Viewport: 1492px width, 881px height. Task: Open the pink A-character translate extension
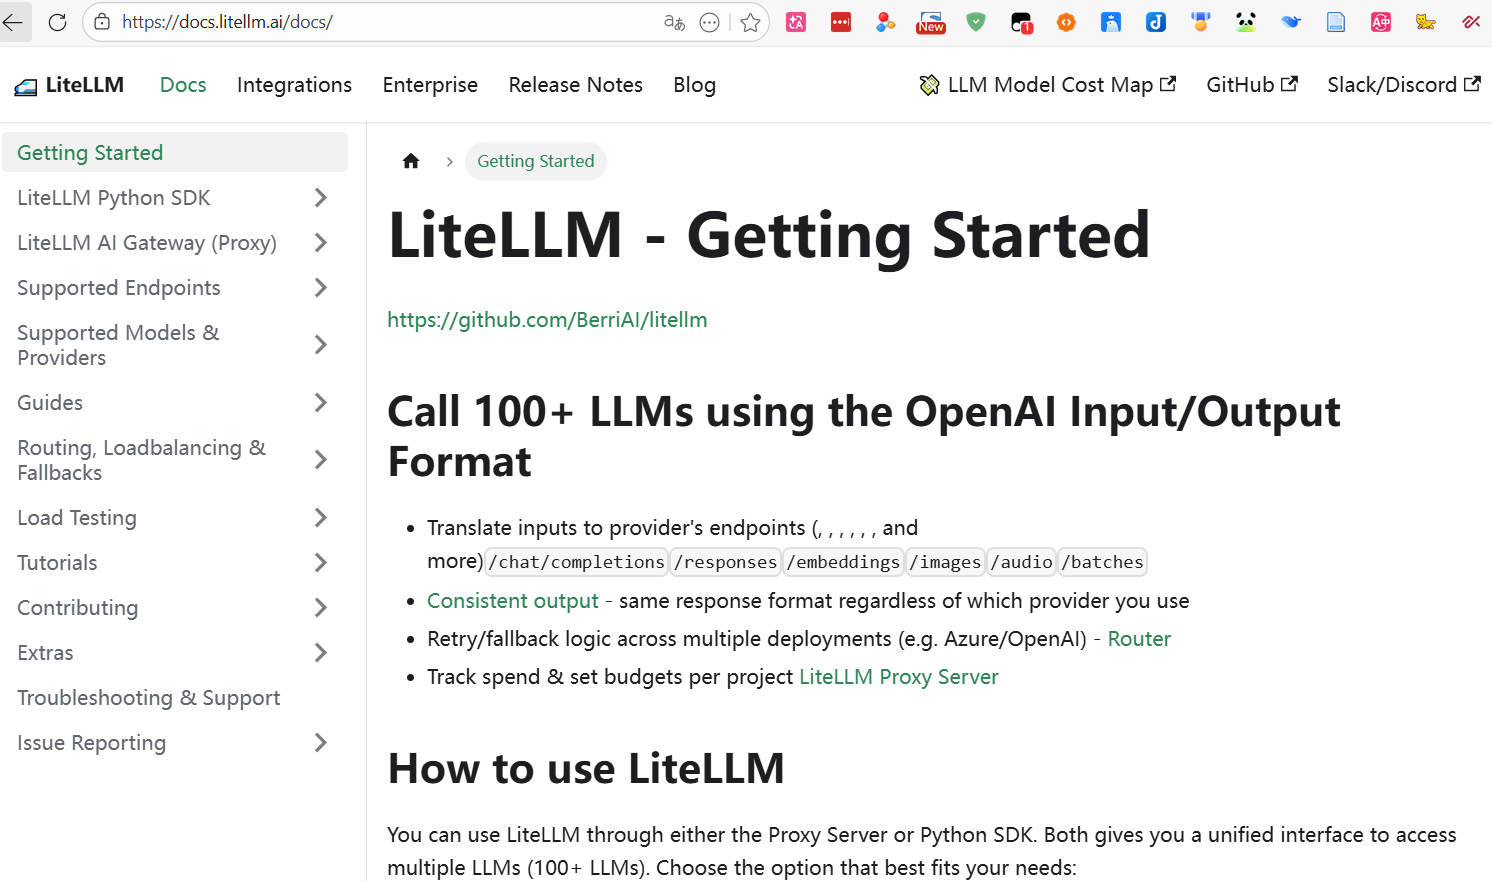point(1381,22)
